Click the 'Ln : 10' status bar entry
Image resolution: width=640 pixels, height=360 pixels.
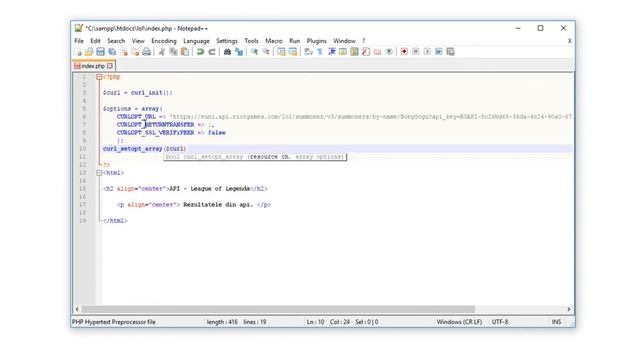pos(315,322)
